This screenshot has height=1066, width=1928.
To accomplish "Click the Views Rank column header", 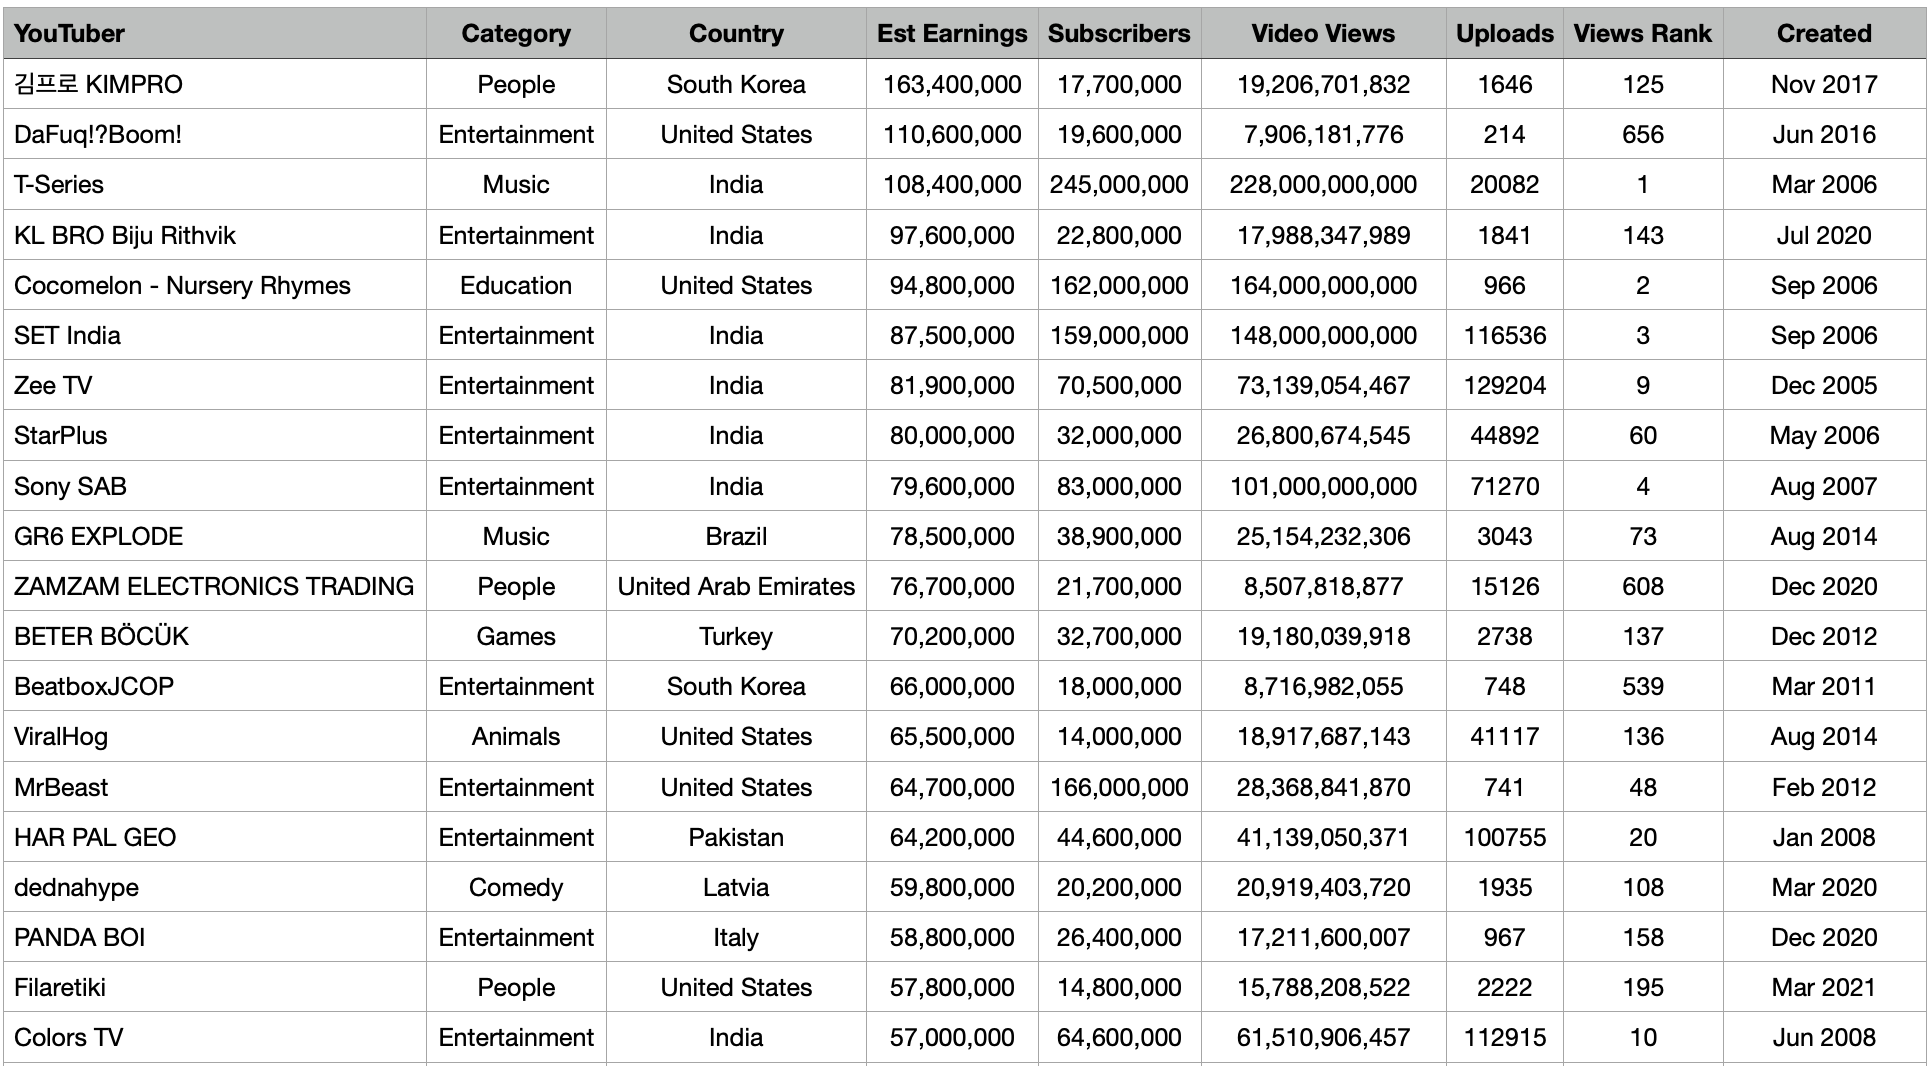I will click(1643, 33).
